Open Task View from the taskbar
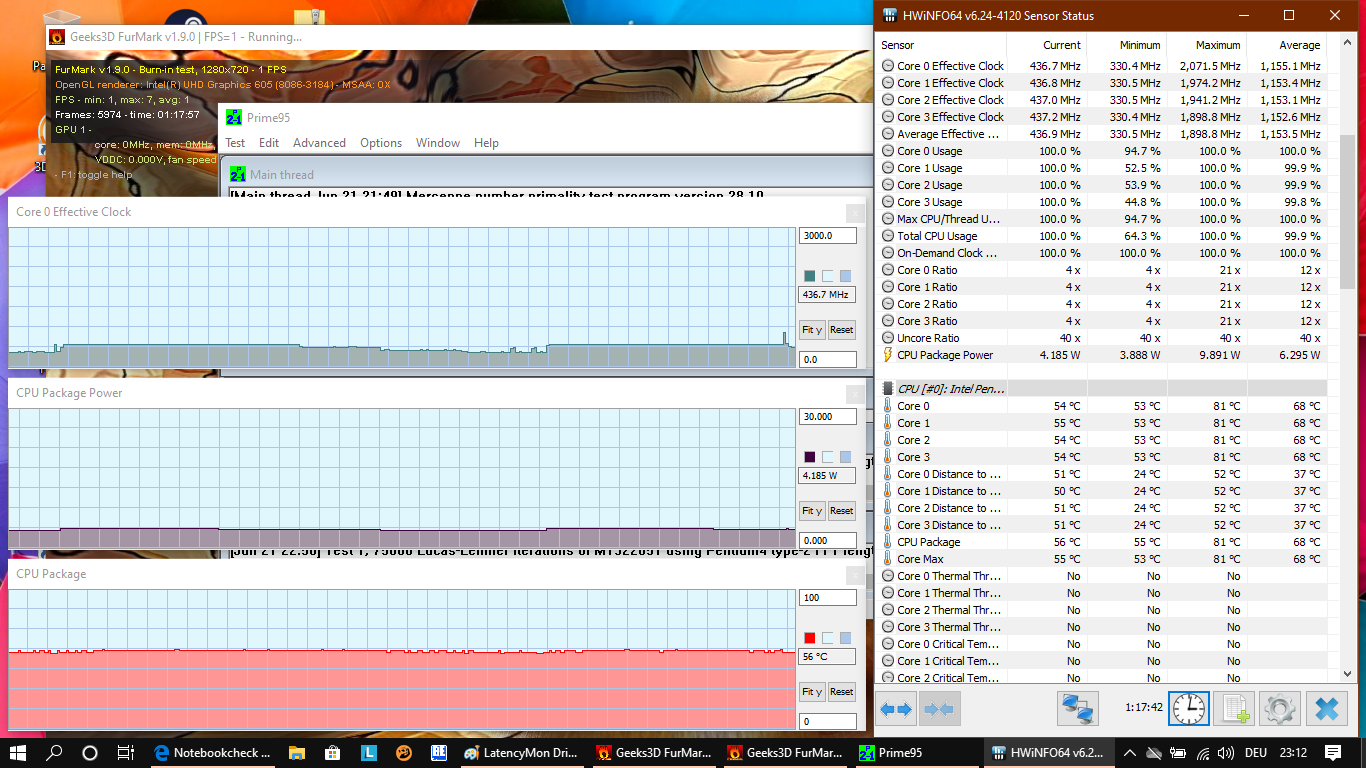The width and height of the screenshot is (1366, 768). (126, 753)
